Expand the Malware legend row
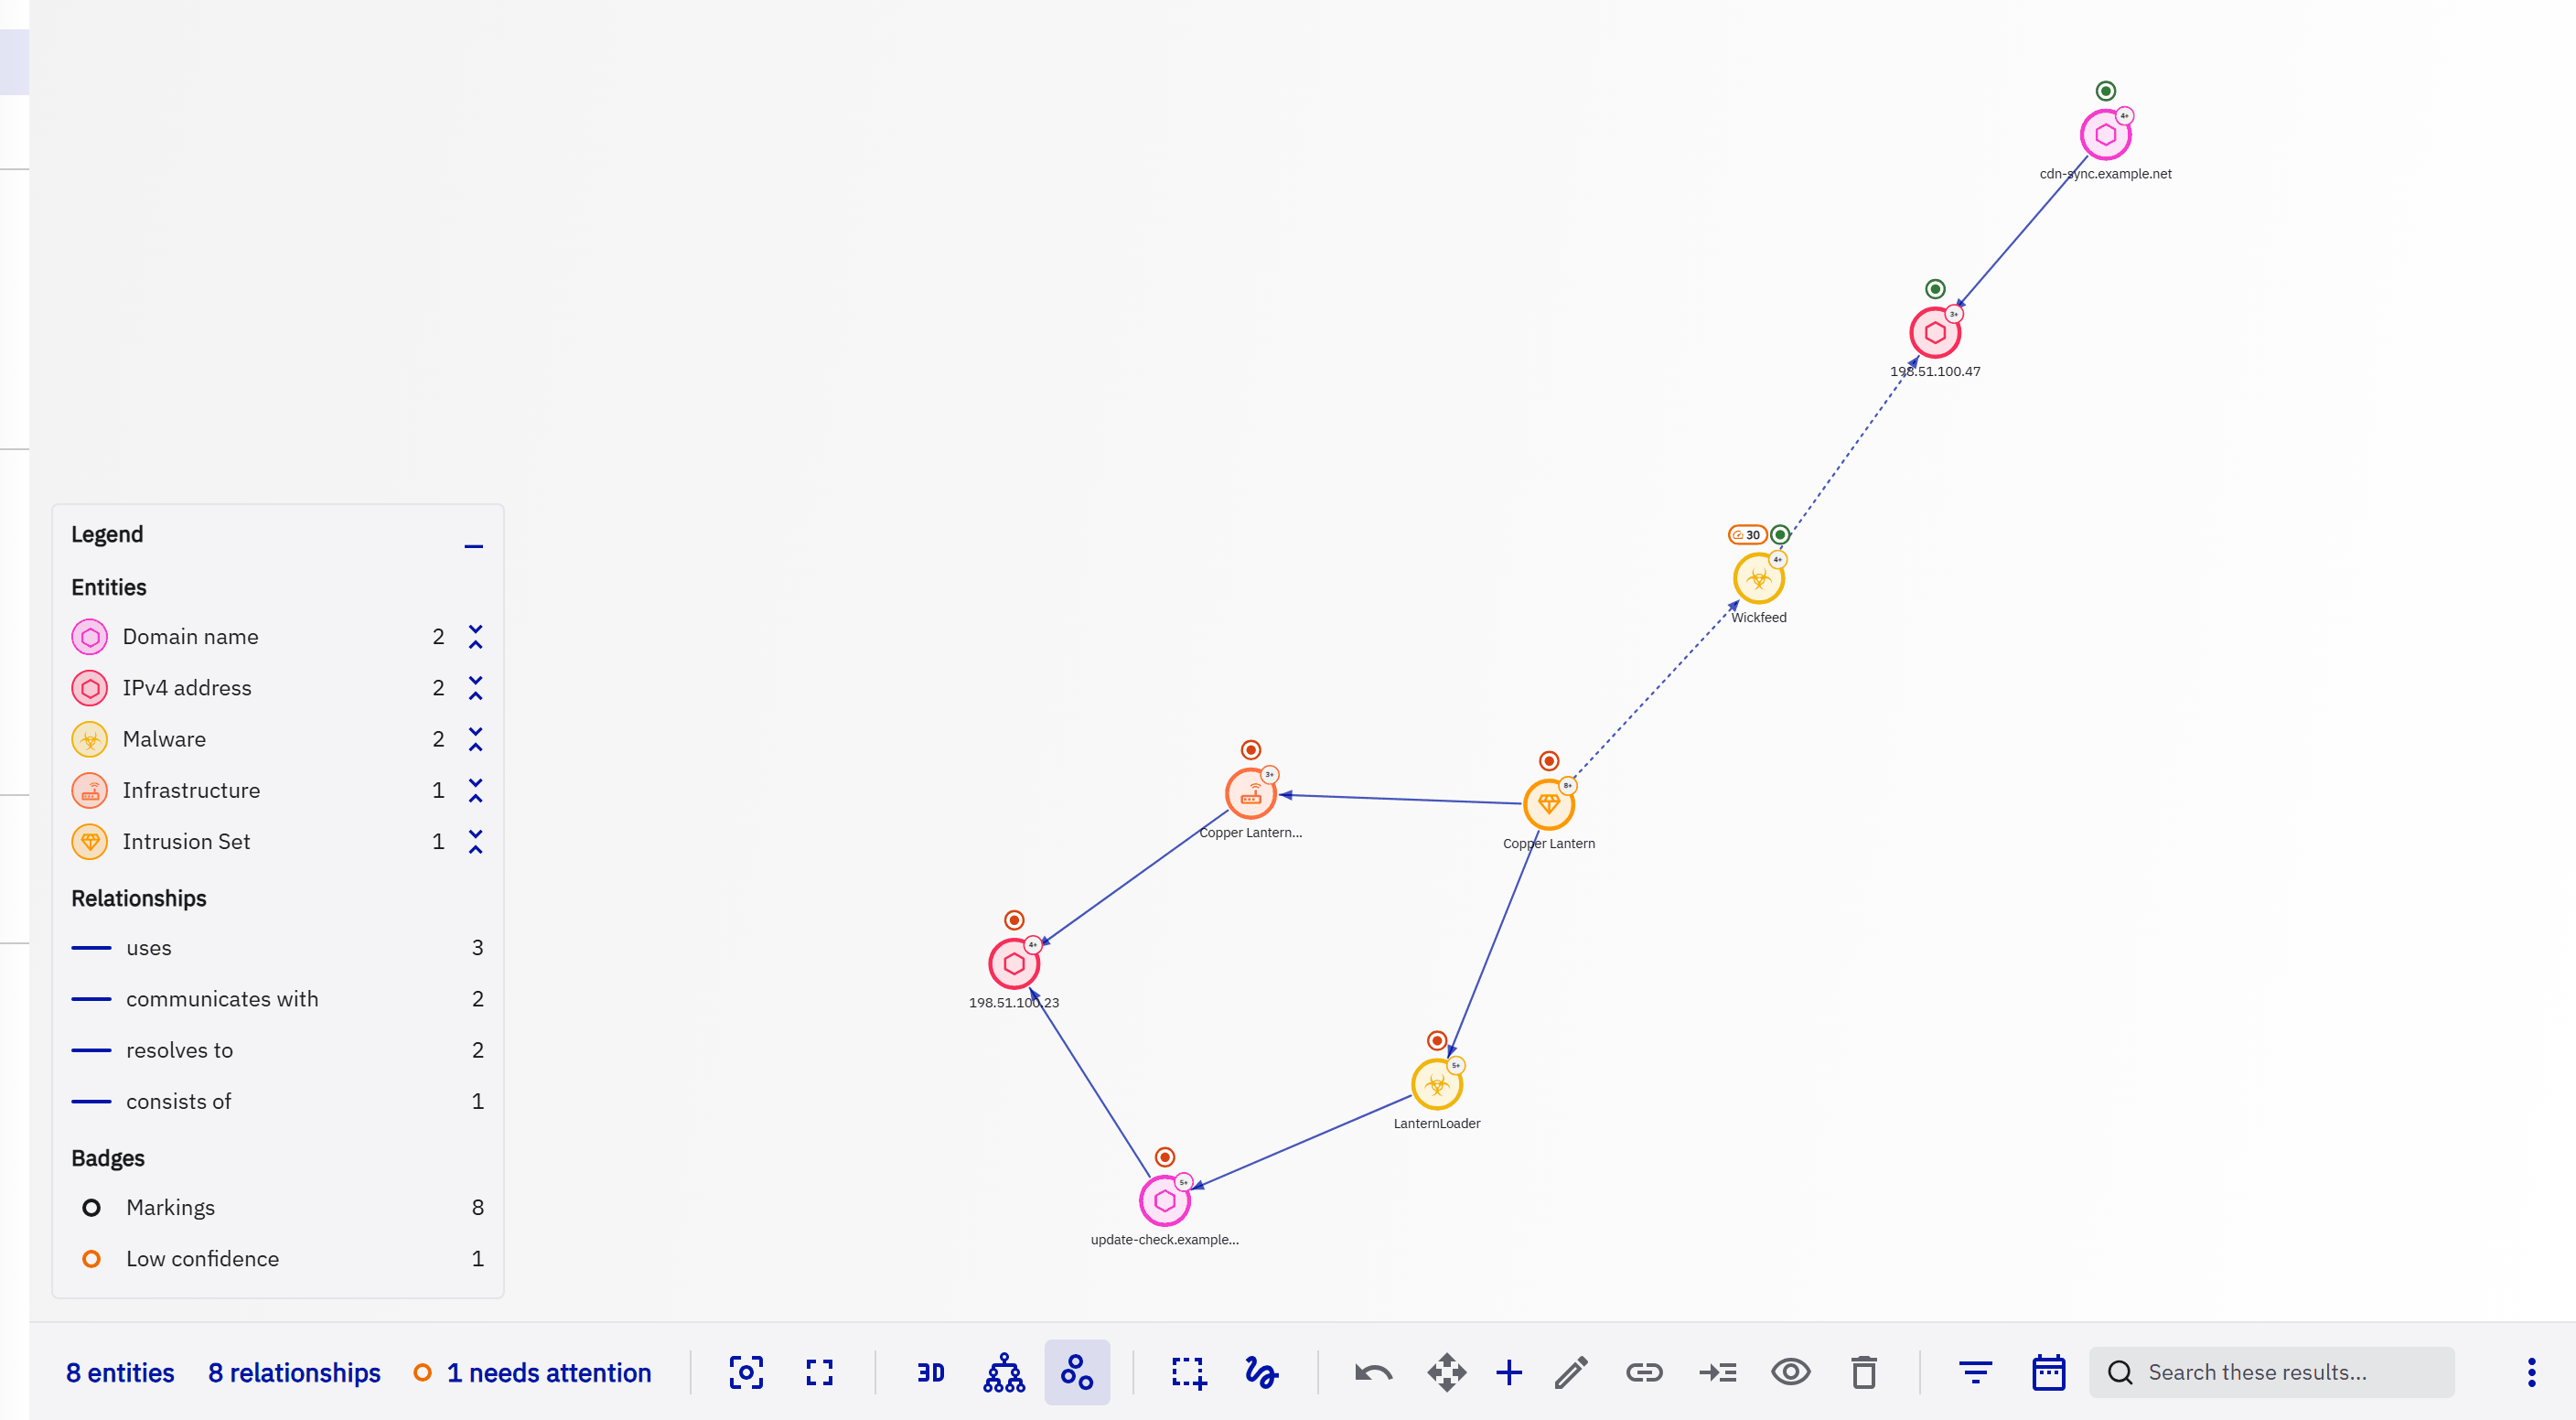Viewport: 2576px width, 1420px height. [476, 739]
